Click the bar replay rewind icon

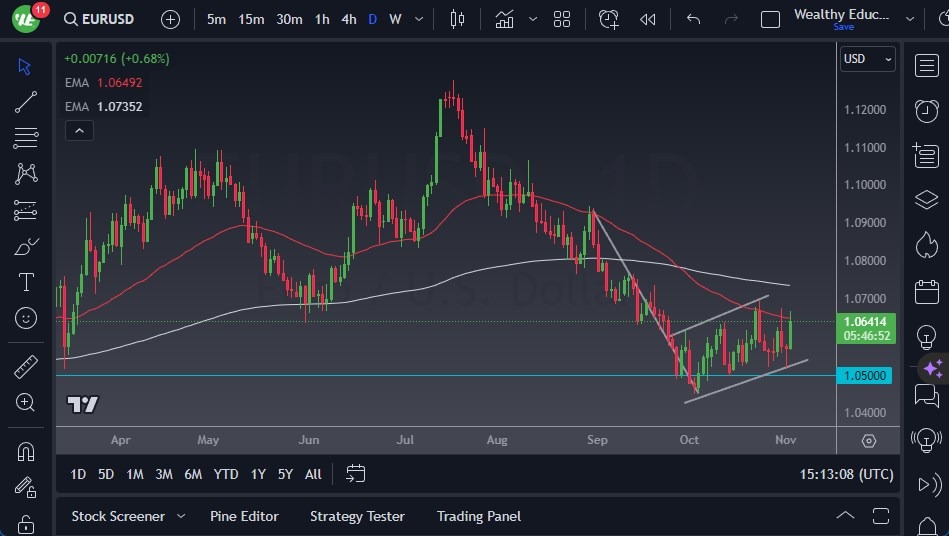click(648, 19)
